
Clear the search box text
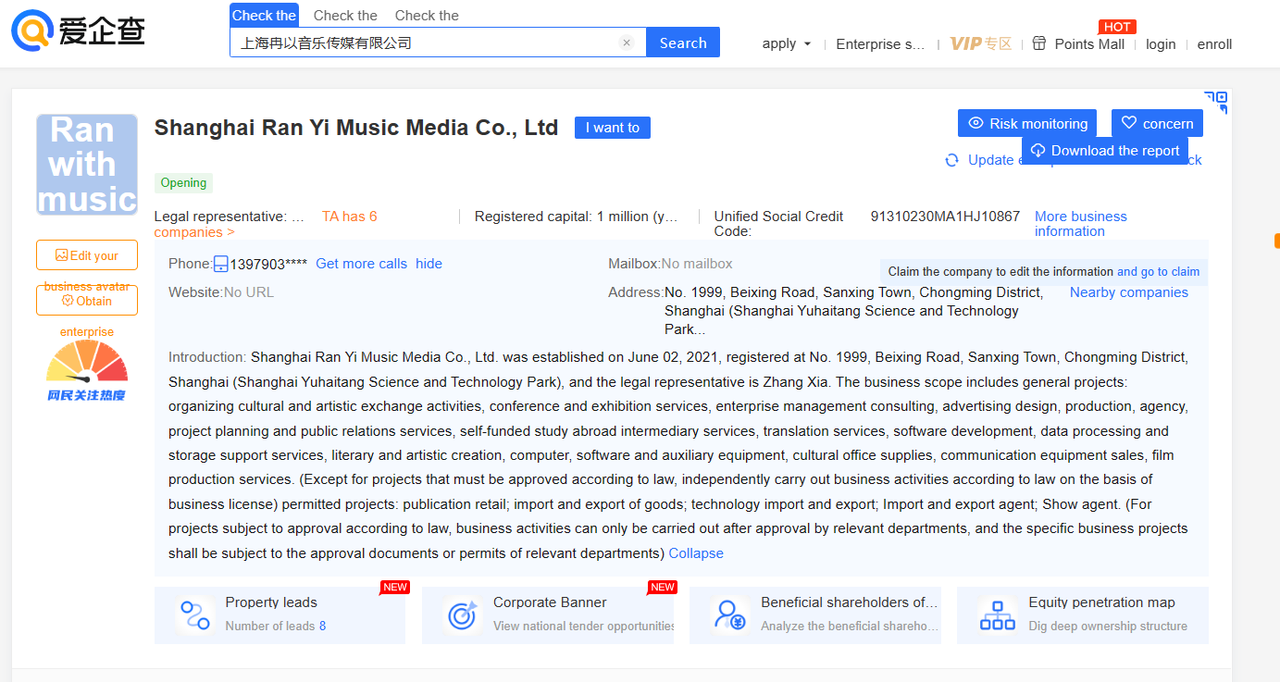(x=626, y=43)
